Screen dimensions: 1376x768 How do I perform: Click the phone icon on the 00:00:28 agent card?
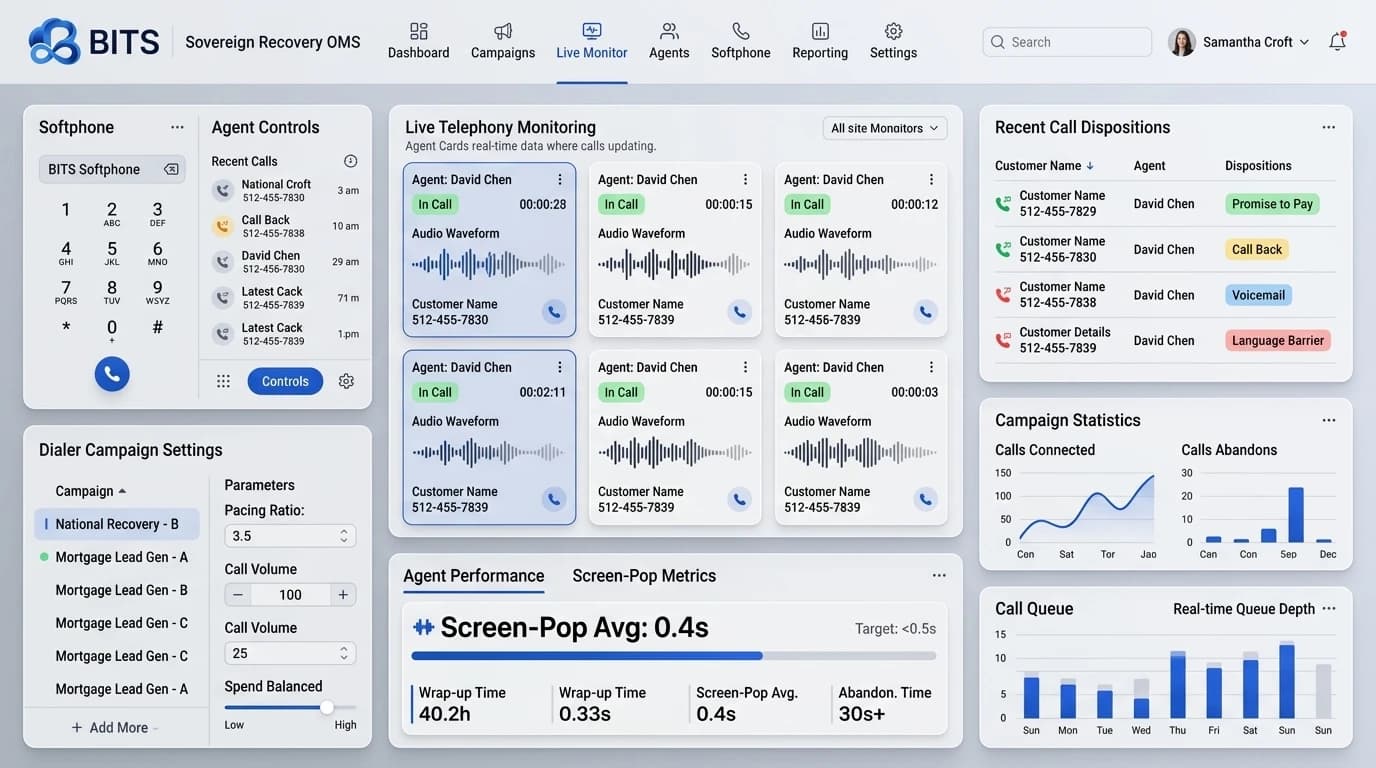click(x=553, y=312)
